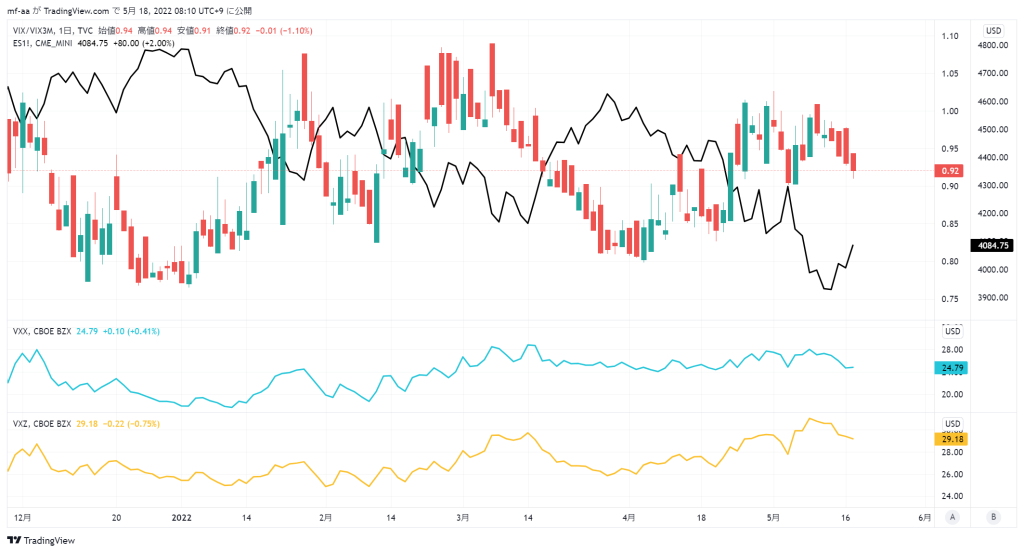Click the TradingView logo at bottom left

click(40, 541)
